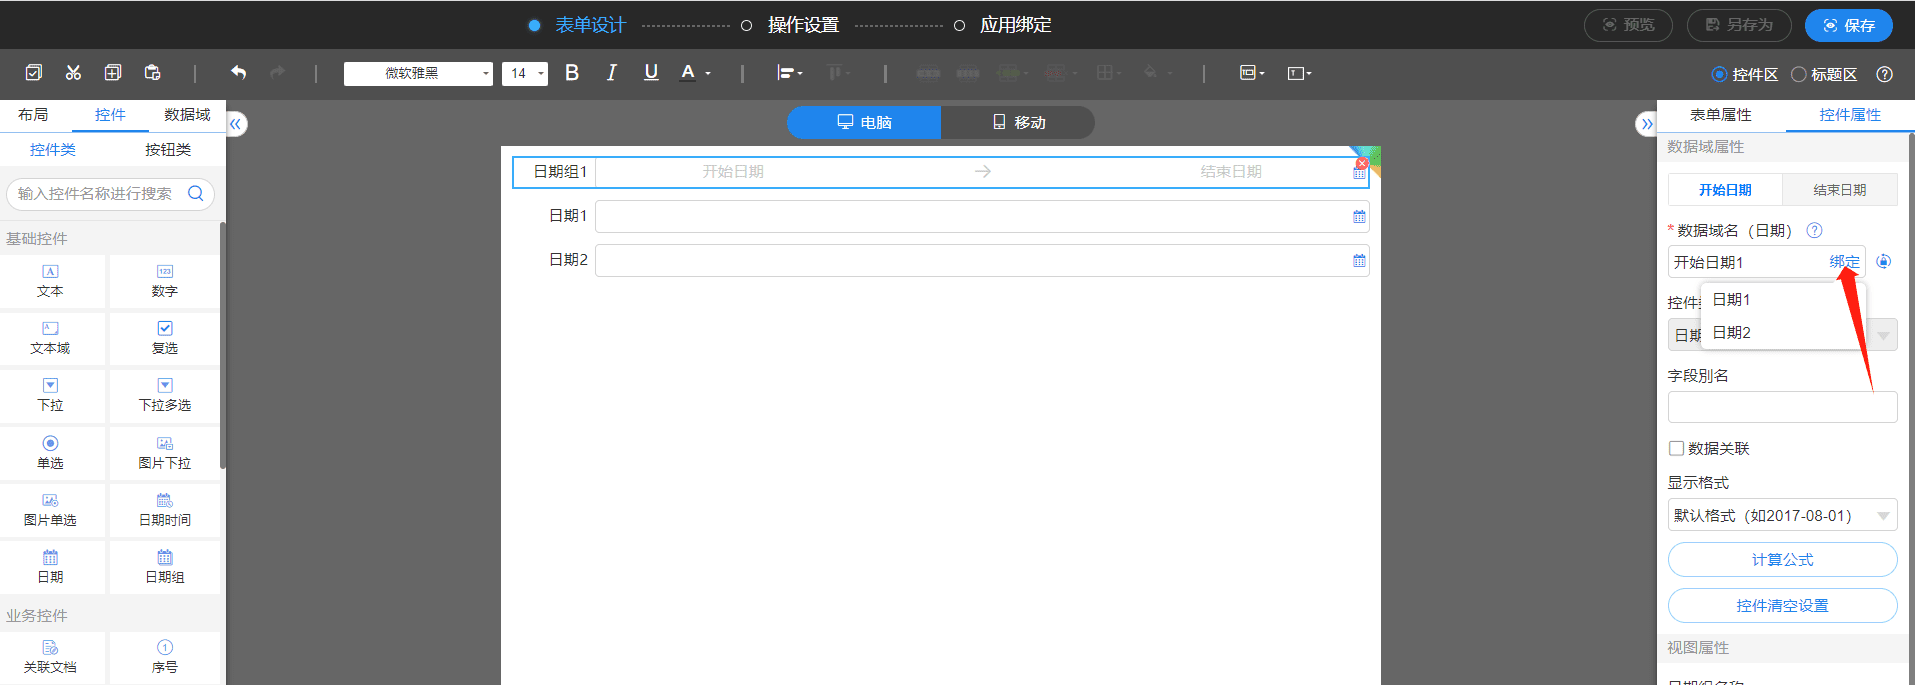
Task: Enable the 数据关联 checkbox
Action: [x=1676, y=448]
